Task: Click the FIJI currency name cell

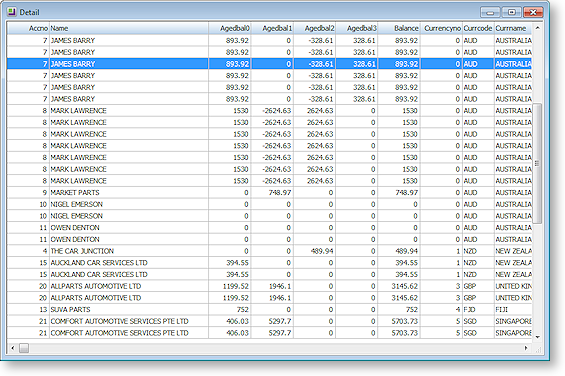Action: tap(513, 309)
